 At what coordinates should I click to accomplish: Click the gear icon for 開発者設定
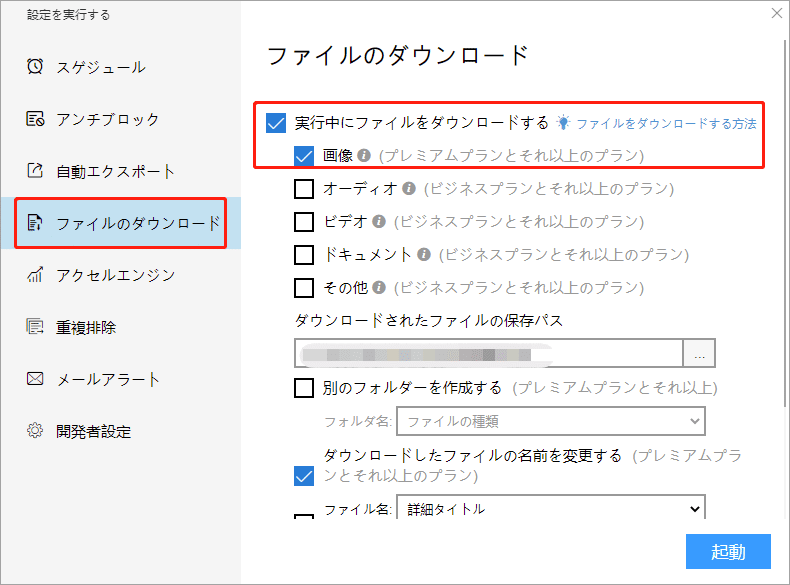[35, 431]
